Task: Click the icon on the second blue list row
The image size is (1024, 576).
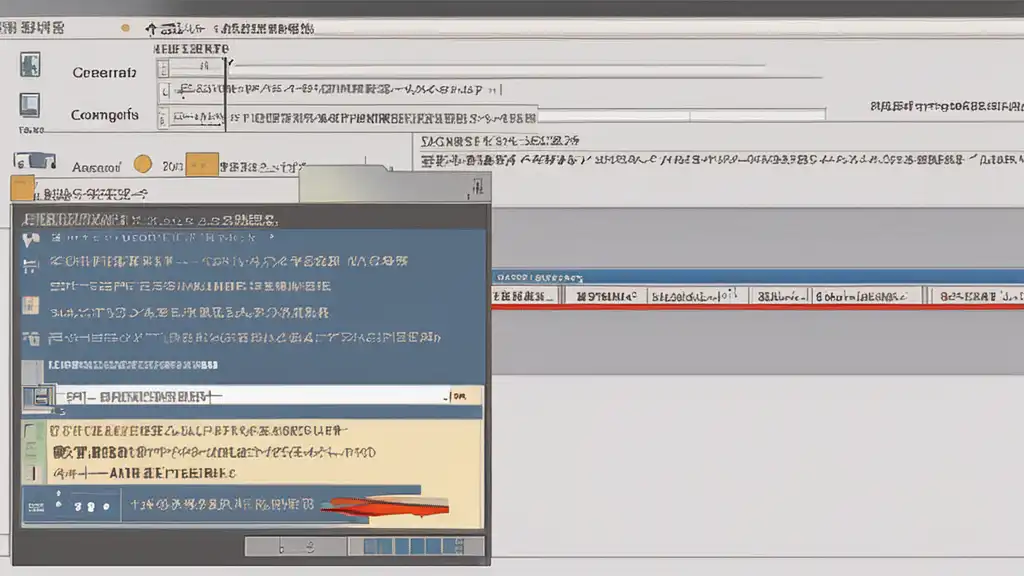Action: coord(30,266)
